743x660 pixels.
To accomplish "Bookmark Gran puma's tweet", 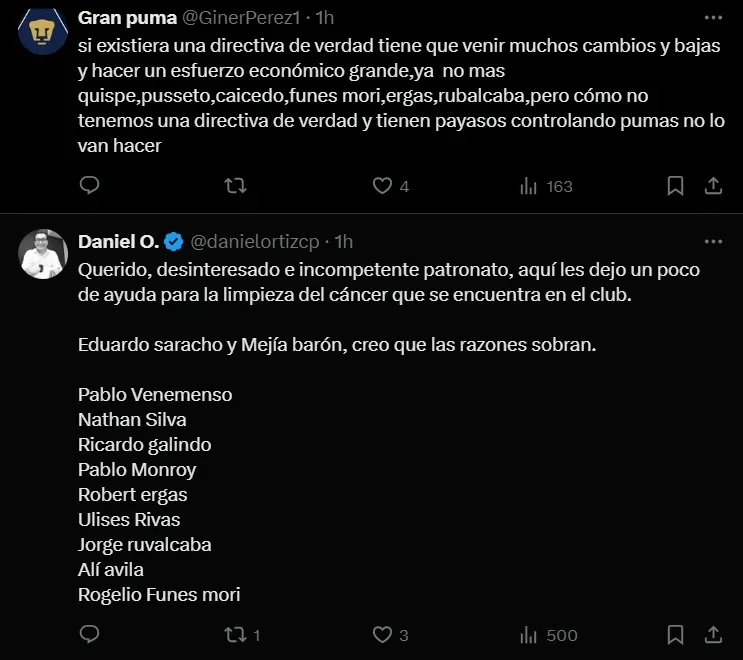I will click(x=675, y=186).
